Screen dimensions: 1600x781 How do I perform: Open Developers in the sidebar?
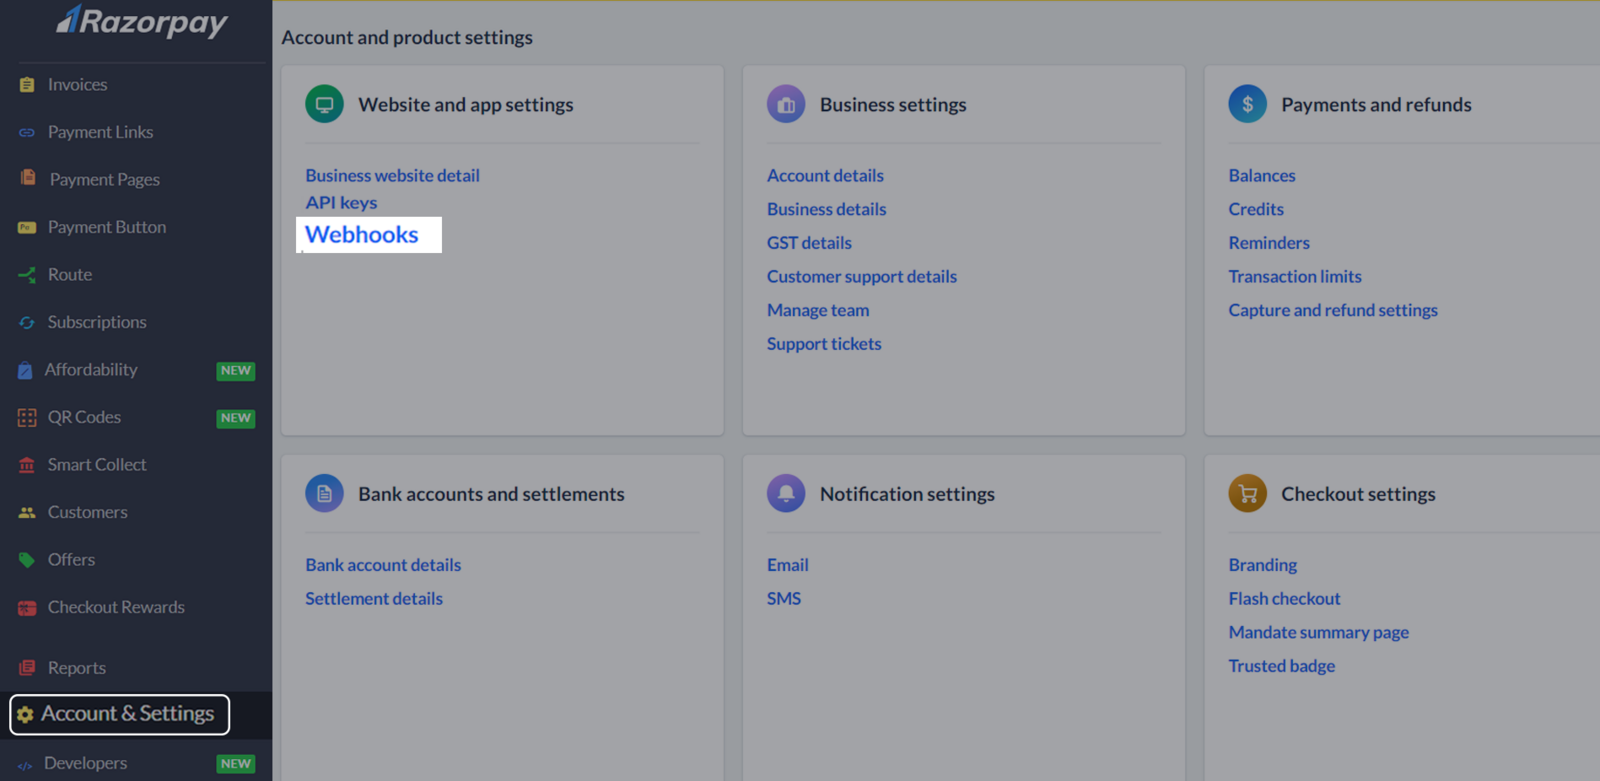click(x=85, y=763)
